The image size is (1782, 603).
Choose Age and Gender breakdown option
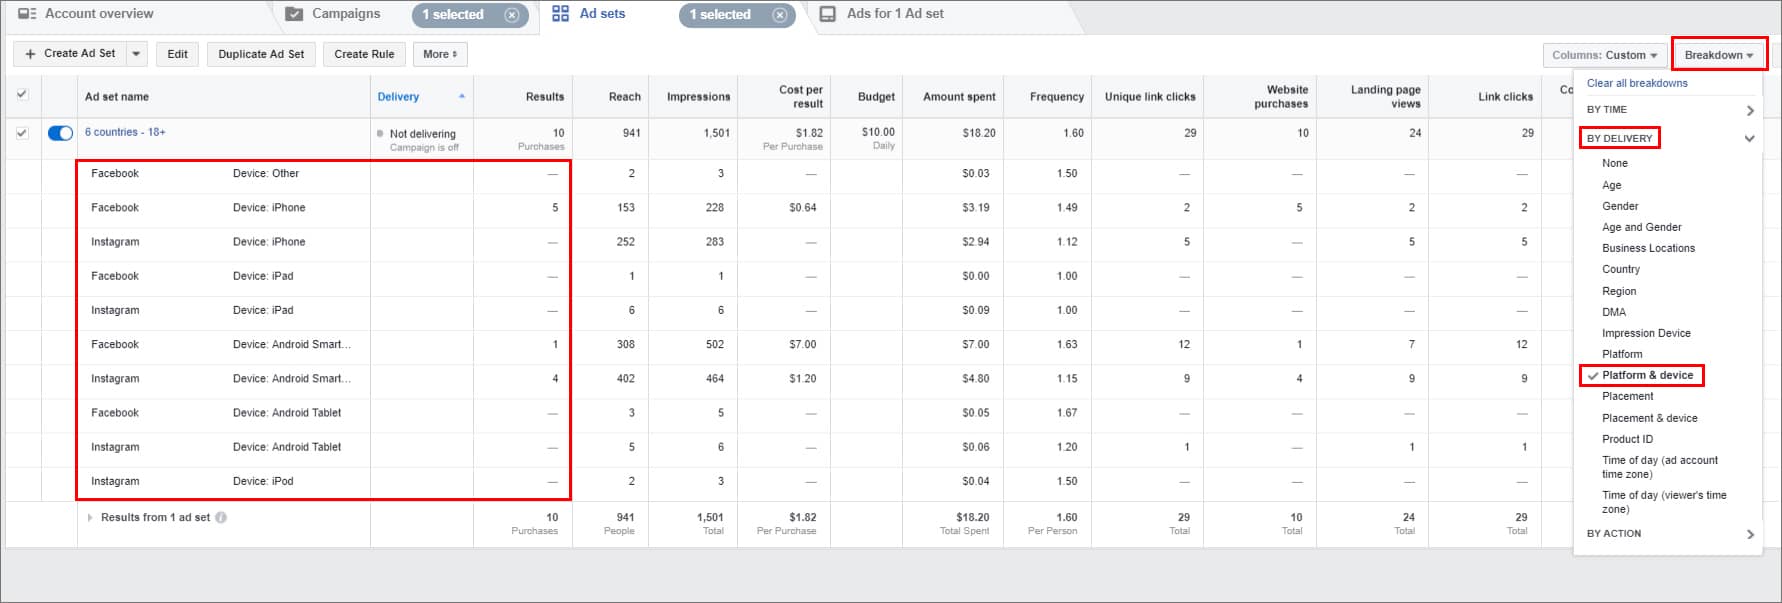click(x=1641, y=227)
